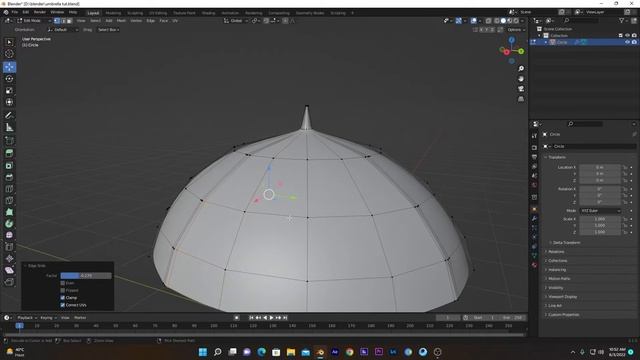This screenshot has height=360, width=640.
Task: Switch to face select mode
Action: pos(69,20)
